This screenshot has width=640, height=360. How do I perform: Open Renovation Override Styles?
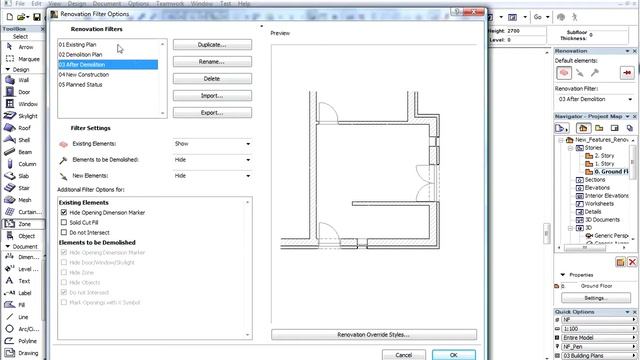point(374,335)
